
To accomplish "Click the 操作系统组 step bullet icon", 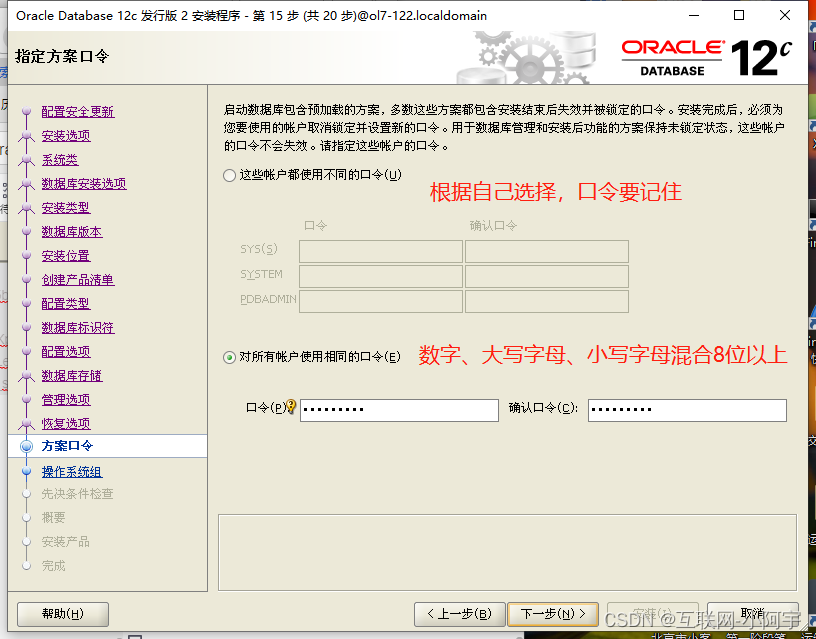I will pos(27,471).
